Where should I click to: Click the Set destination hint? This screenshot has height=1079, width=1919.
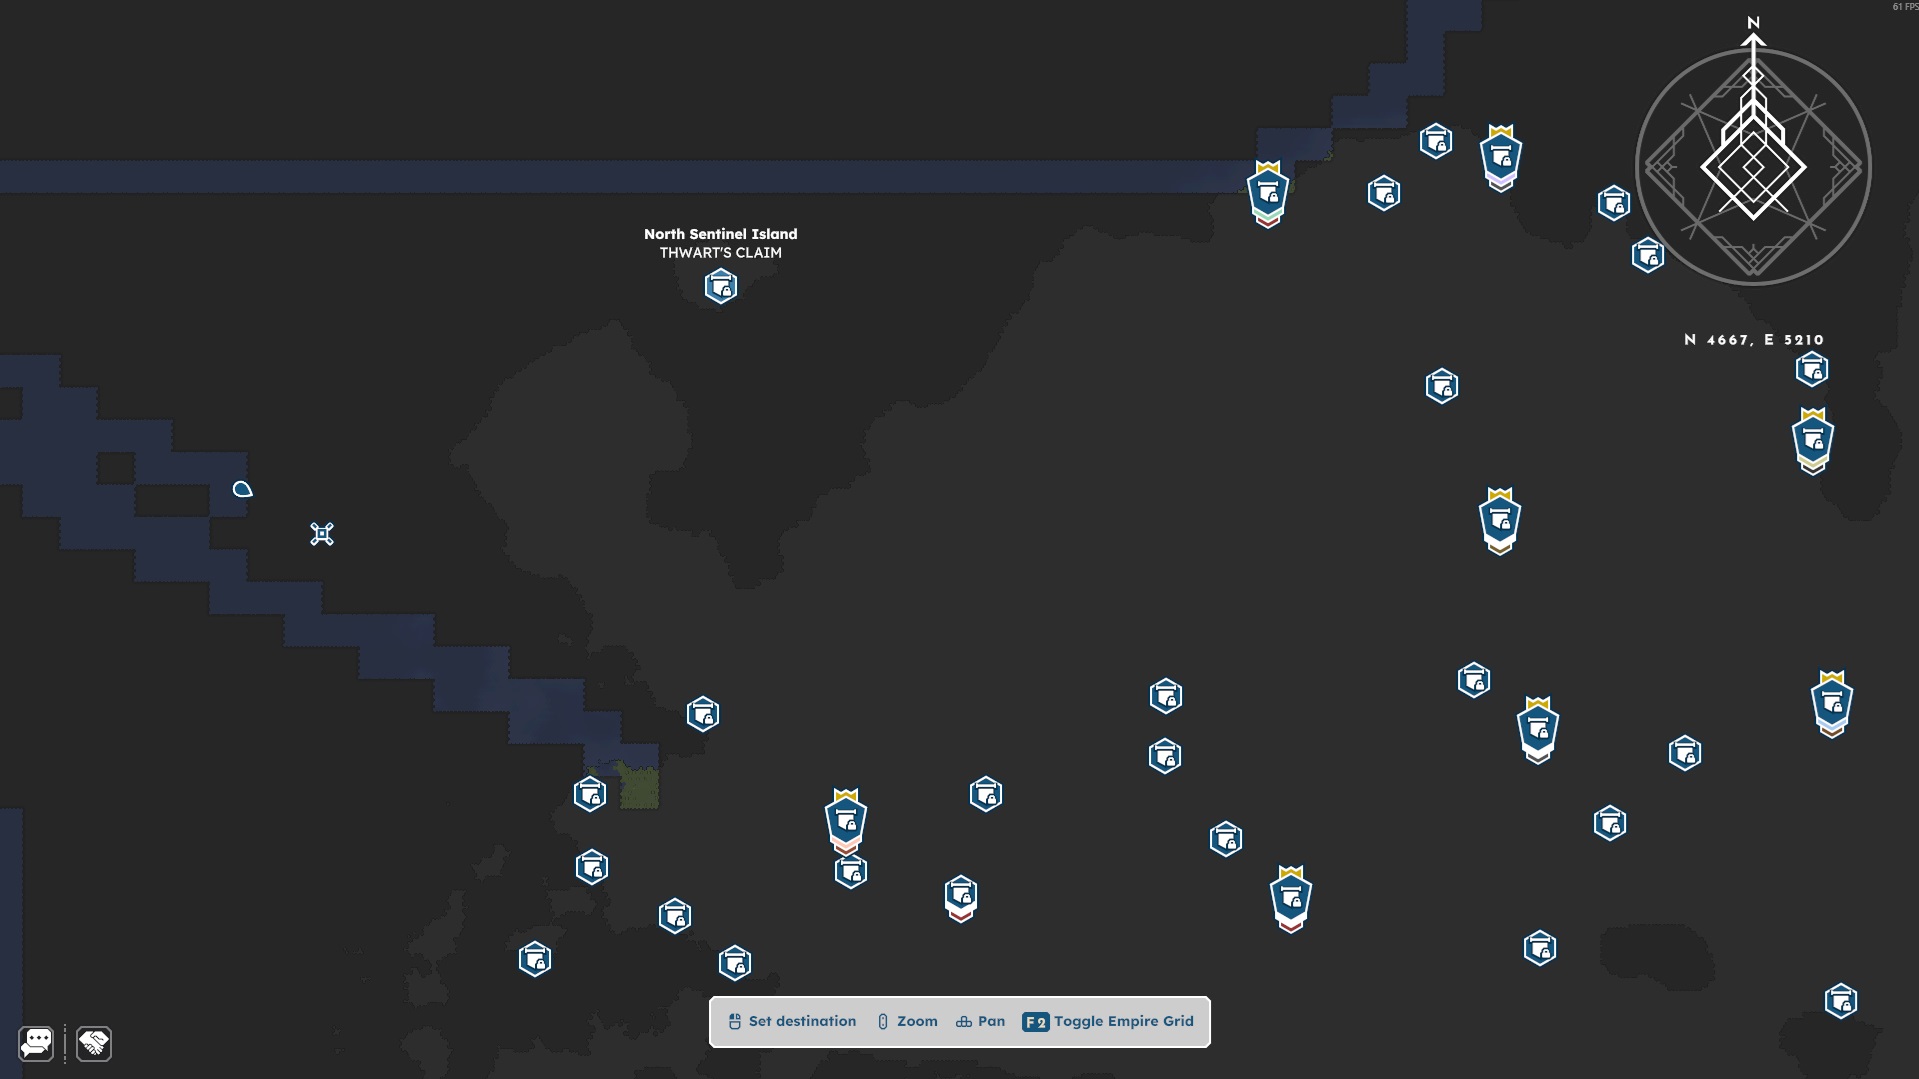(x=792, y=1021)
